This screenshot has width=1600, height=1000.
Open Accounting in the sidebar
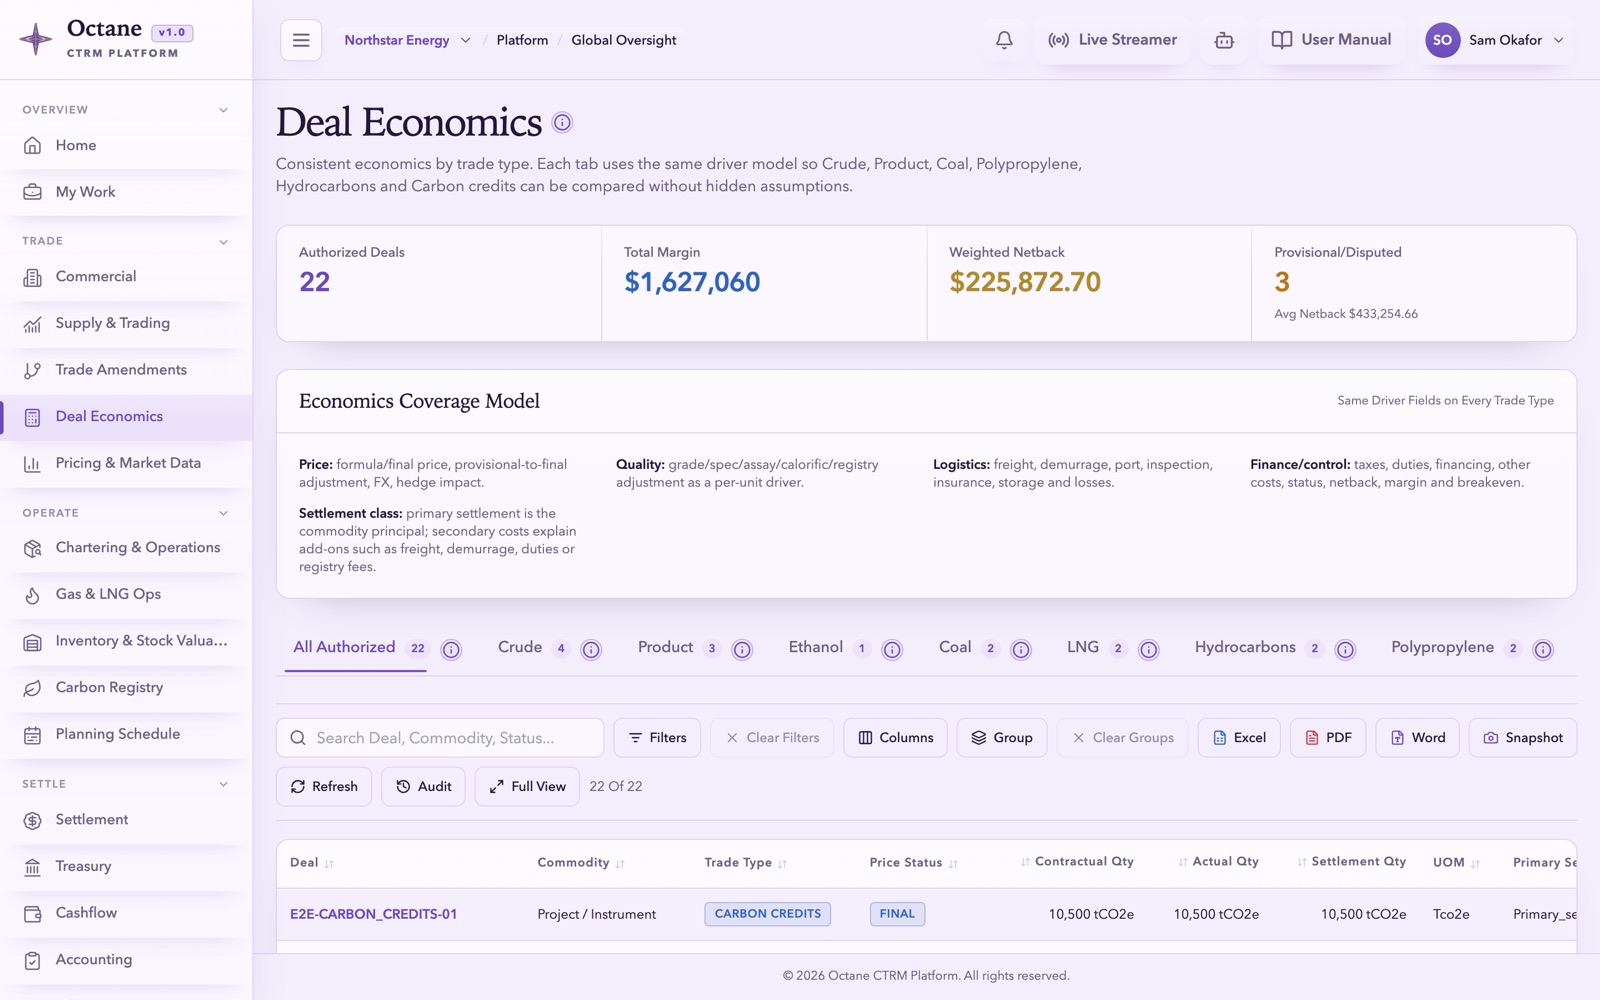[126, 960]
